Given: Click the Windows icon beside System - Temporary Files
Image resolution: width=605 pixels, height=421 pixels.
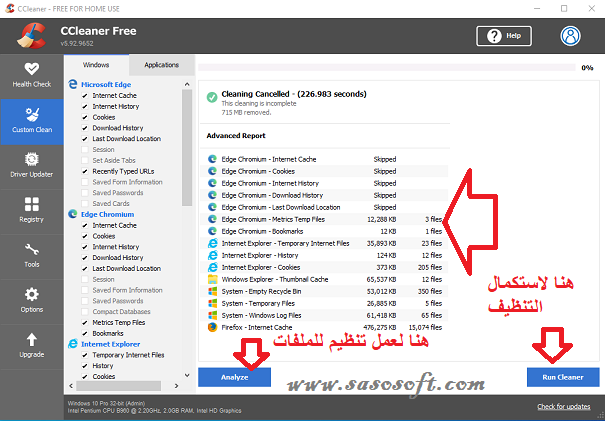Looking at the screenshot, I should coord(213,303).
